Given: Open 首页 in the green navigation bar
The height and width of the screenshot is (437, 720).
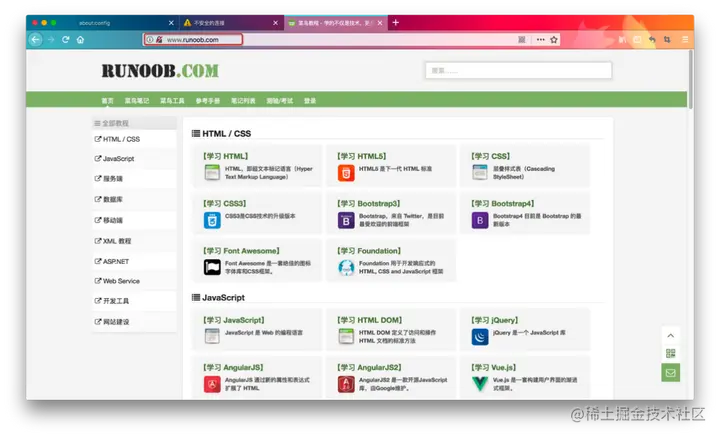Looking at the screenshot, I should (x=107, y=101).
